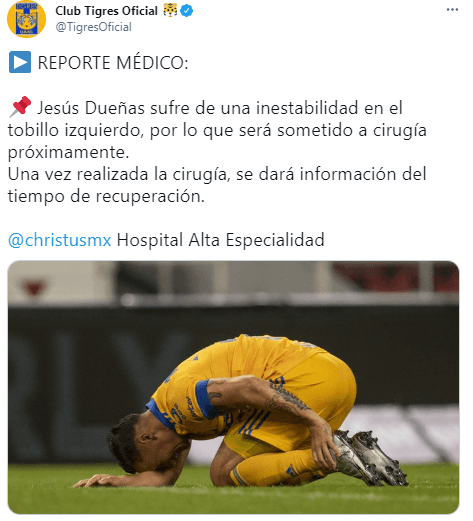Viewport: 473px width, 521px height.
Task: Click the blue armband on player's sleeve
Action: [x=205, y=399]
